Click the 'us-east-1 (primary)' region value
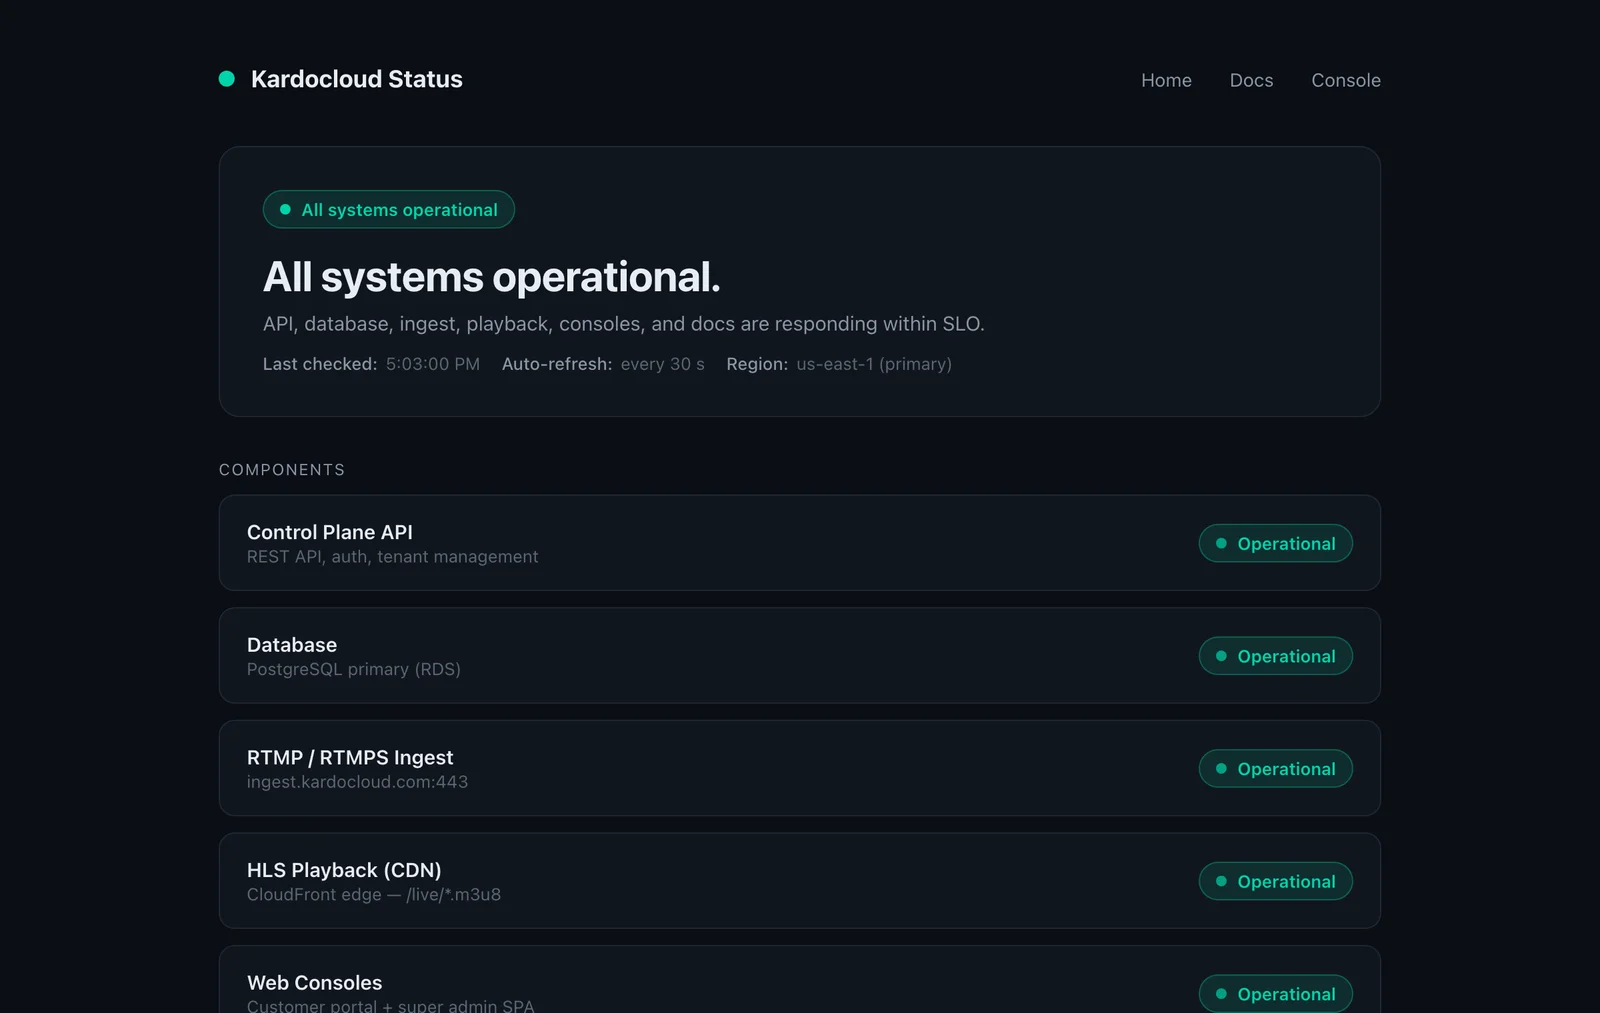Screen dimensions: 1600x1013 click(x=874, y=364)
